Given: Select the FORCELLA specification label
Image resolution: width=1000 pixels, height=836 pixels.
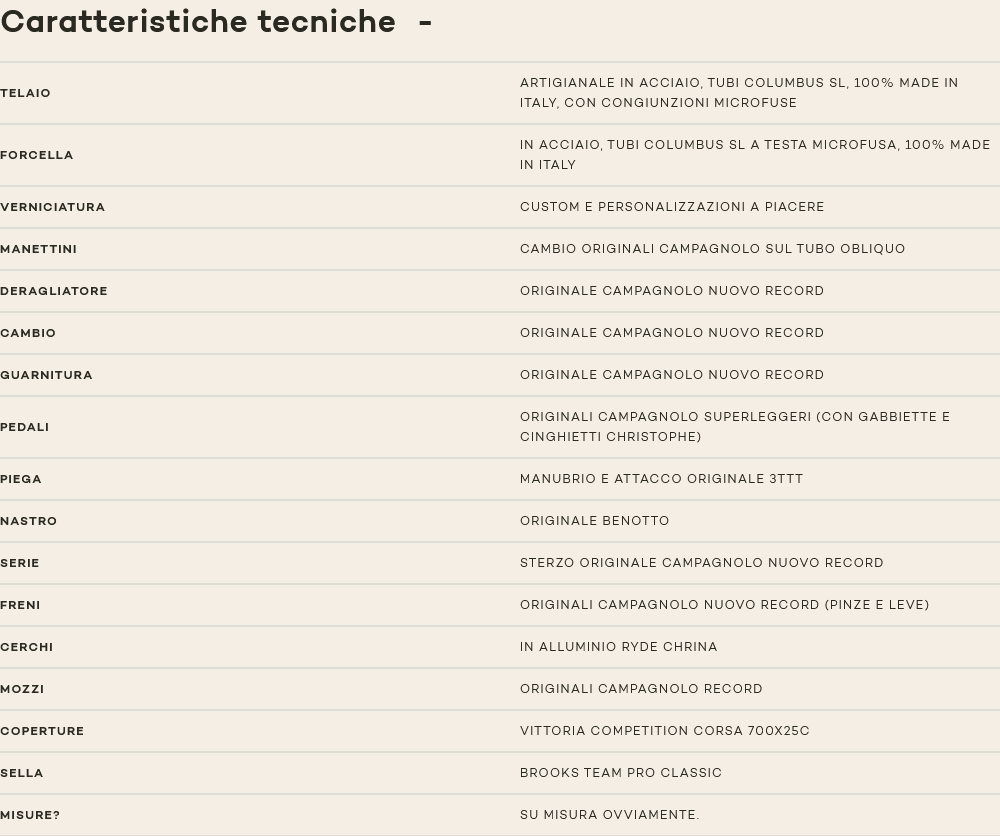Looking at the screenshot, I should click(37, 155).
